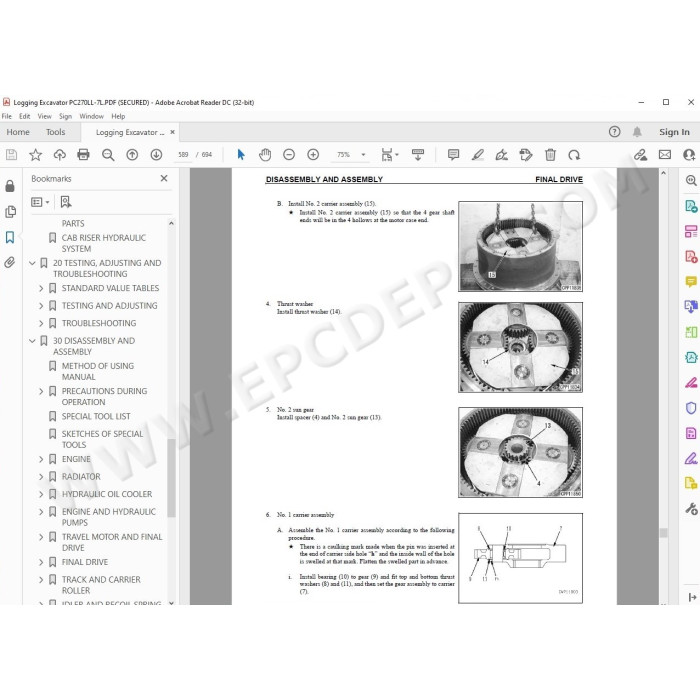The height and width of the screenshot is (700, 700).
Task: Open the sign document tool
Action: (502, 155)
